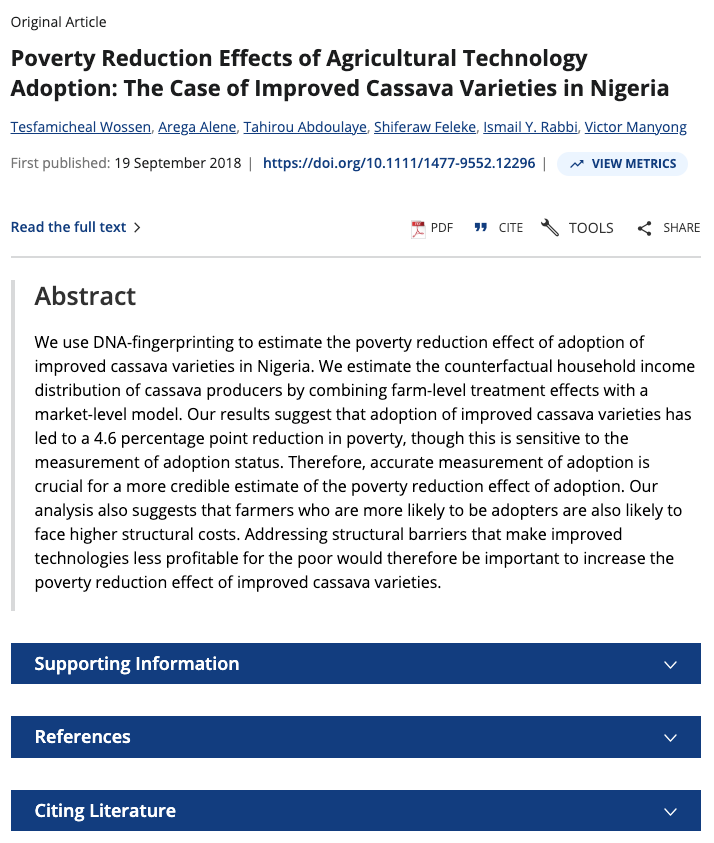This screenshot has width=714, height=843.
Task: Expand the References section chevron
Action: pos(670,737)
